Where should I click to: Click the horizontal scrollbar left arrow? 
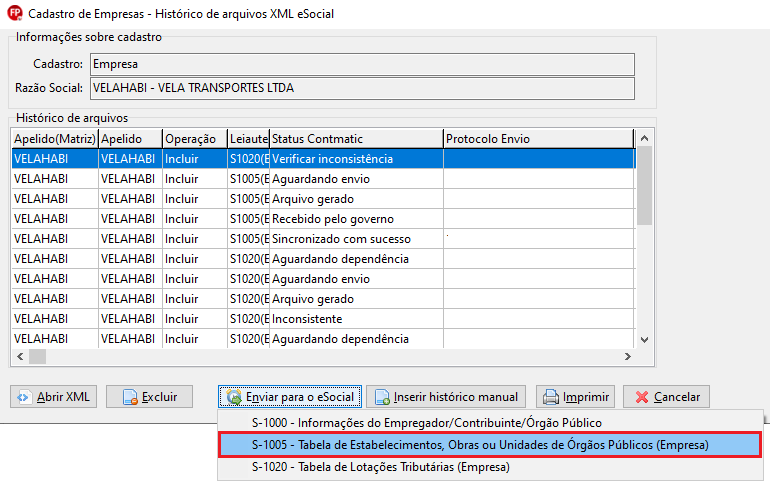20,356
